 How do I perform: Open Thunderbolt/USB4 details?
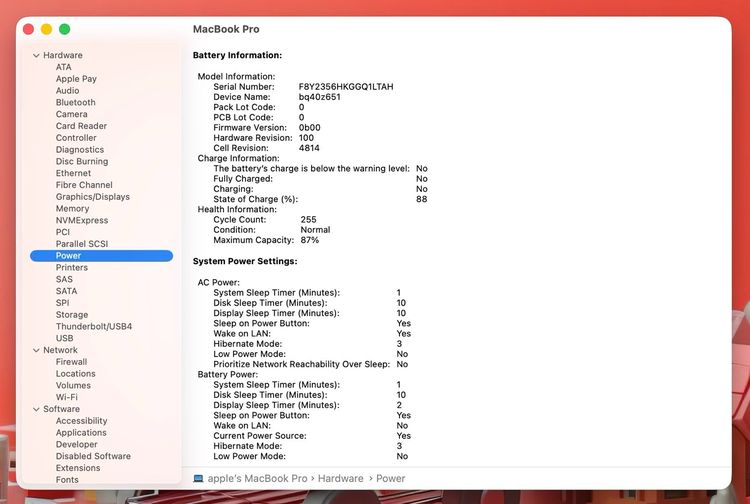click(x=94, y=326)
